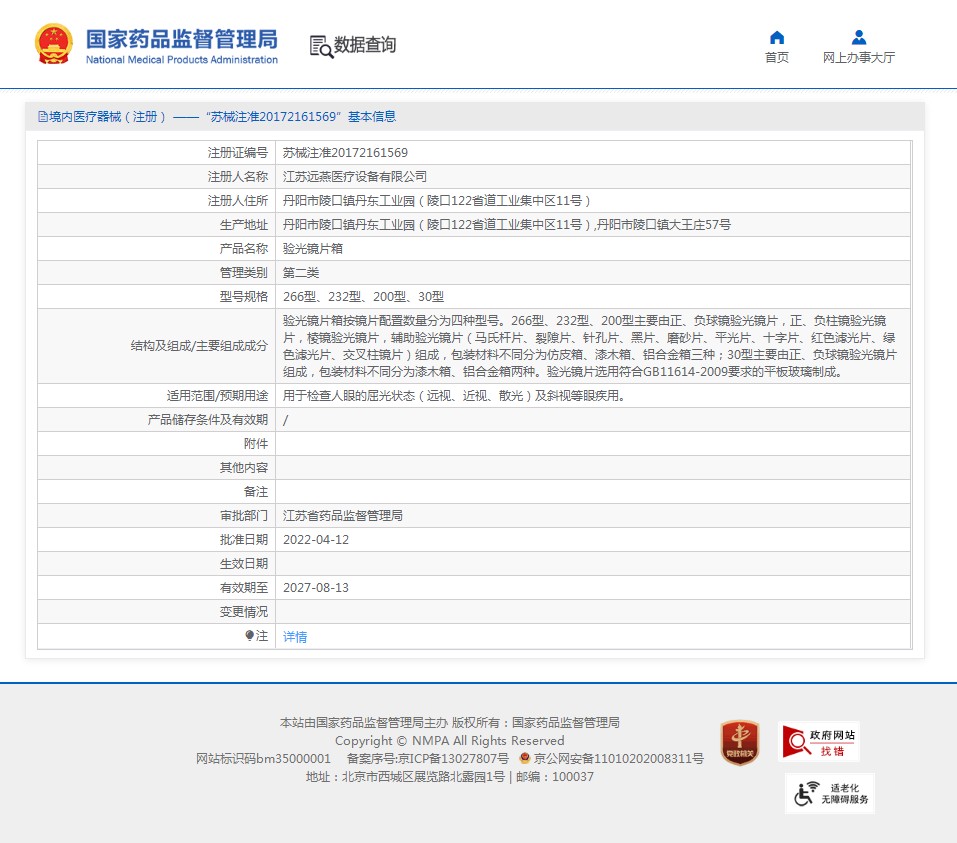Click the 网站标识码bm35000001 footer text
The width and height of the screenshot is (957, 843).
click(x=263, y=758)
